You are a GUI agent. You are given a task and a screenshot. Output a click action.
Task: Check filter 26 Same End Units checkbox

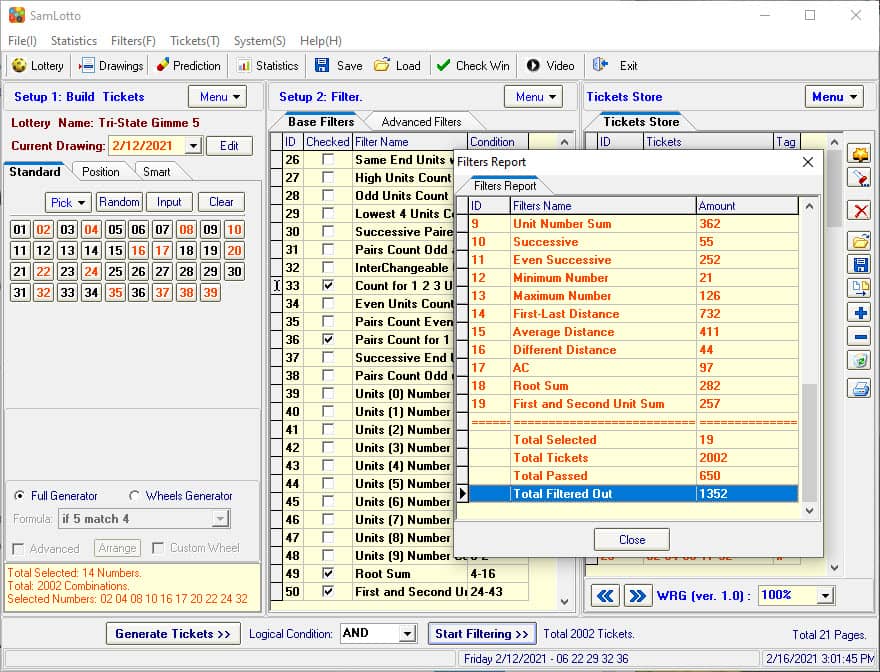(x=328, y=160)
